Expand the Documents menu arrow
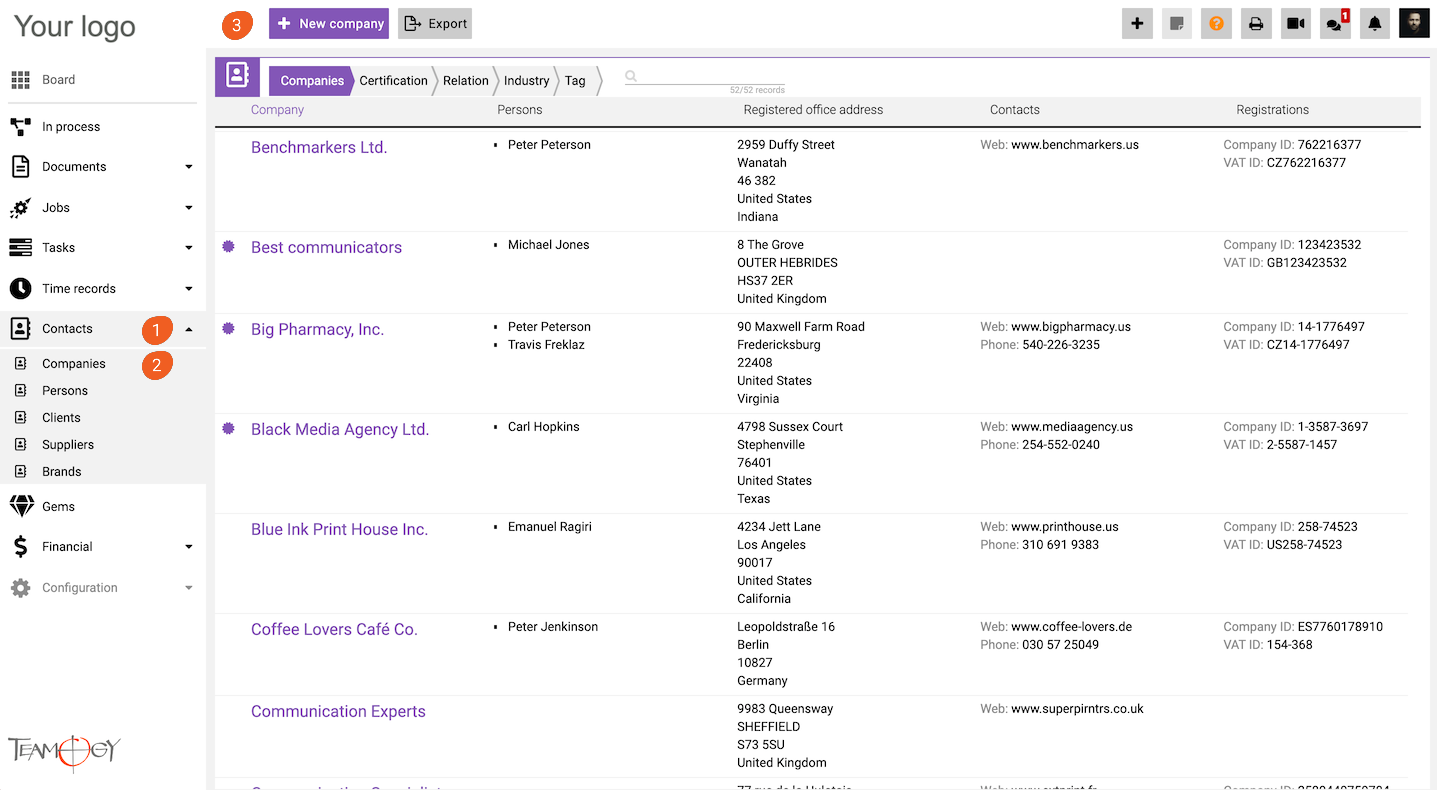Image resolution: width=1437 pixels, height=790 pixels. pos(189,167)
